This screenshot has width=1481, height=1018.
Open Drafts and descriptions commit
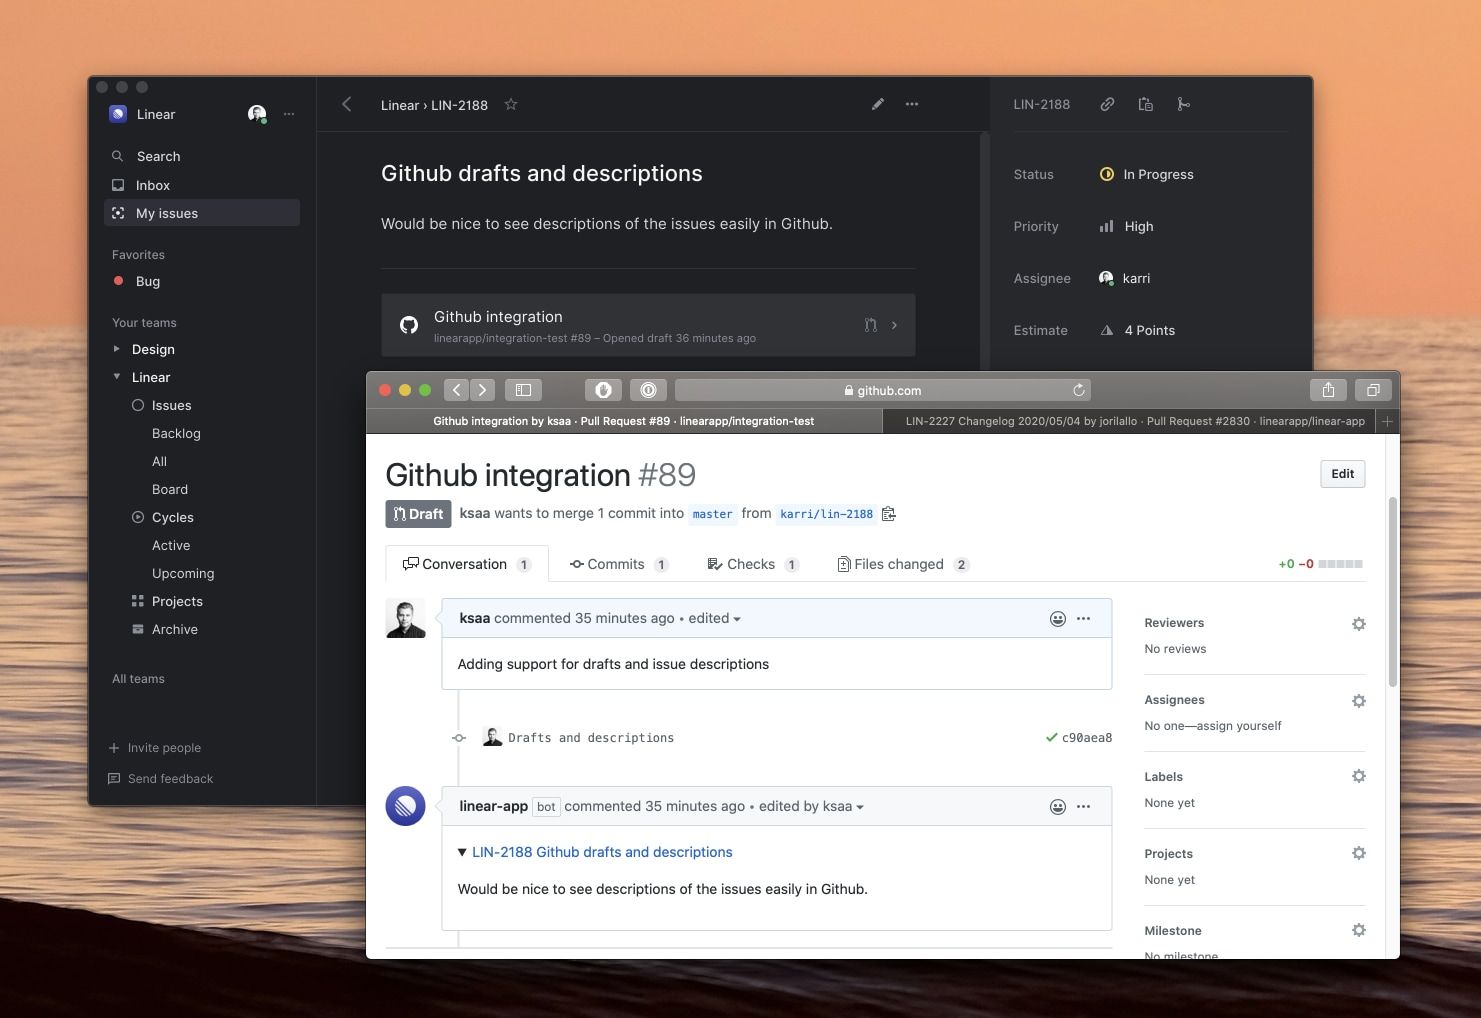[591, 738]
